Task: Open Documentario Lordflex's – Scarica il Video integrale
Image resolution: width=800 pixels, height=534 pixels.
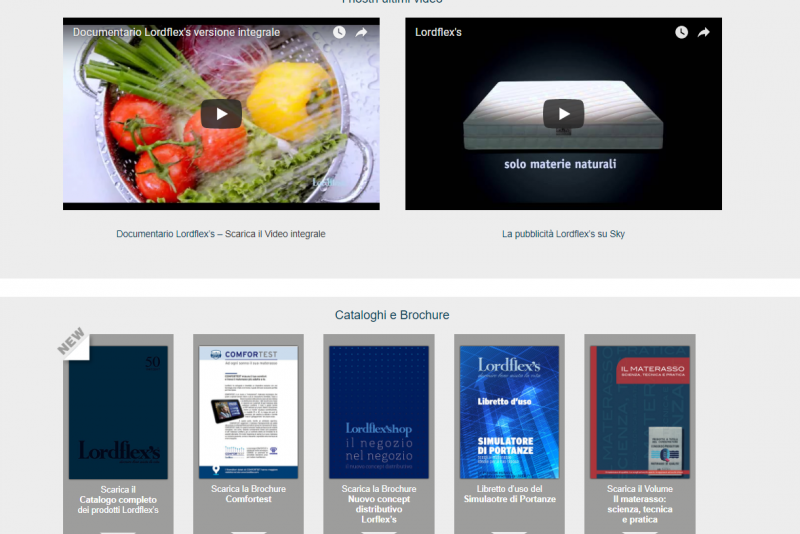Action: (220, 234)
